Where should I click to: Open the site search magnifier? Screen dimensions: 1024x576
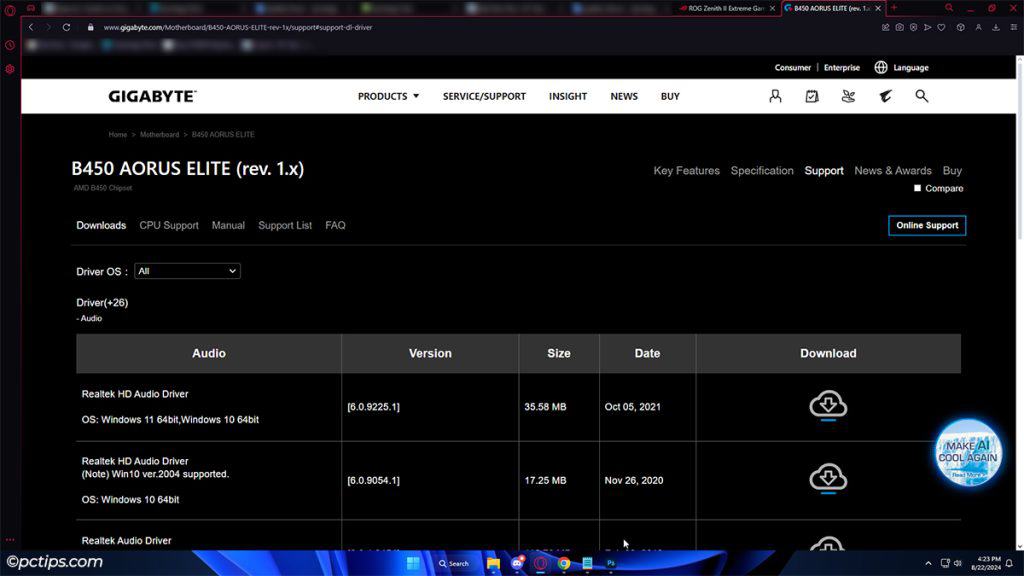pyautogui.click(x=921, y=96)
